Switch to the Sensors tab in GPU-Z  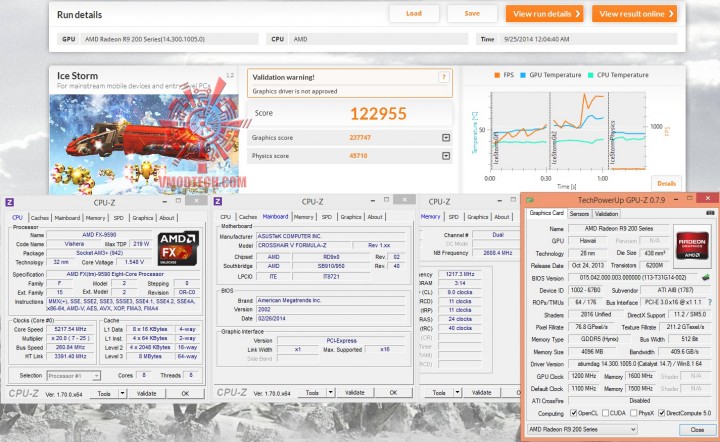[579, 213]
